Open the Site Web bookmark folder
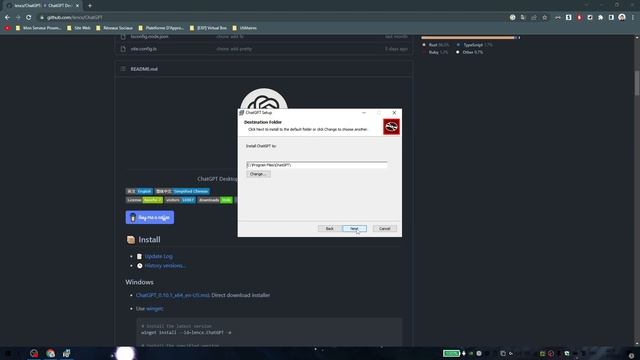The height and width of the screenshot is (360, 640). [x=79, y=28]
